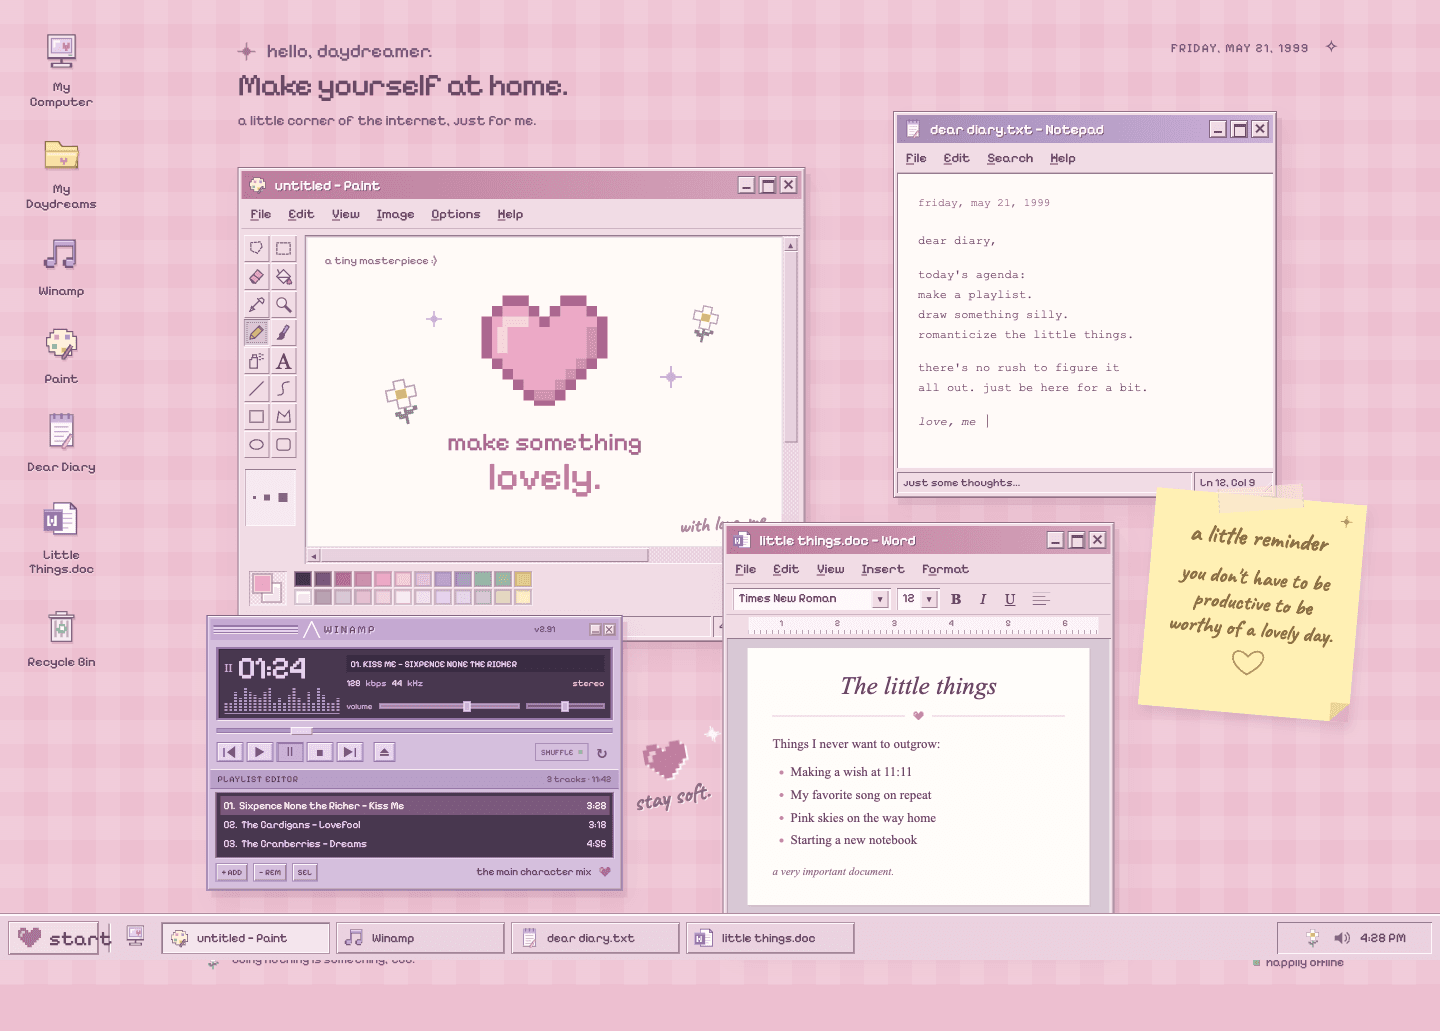Toggle Underline formatting in Word
Image resolution: width=1440 pixels, height=1031 pixels.
coord(1010,599)
